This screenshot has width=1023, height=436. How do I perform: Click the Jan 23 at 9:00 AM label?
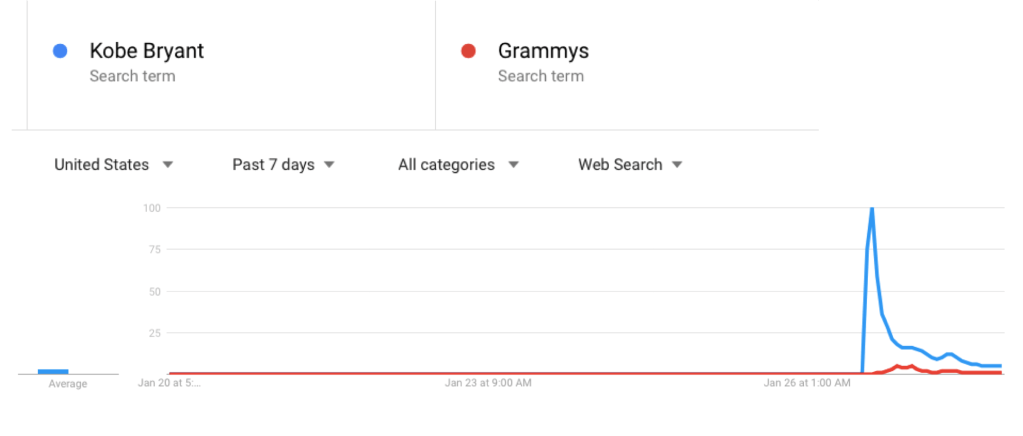point(488,382)
